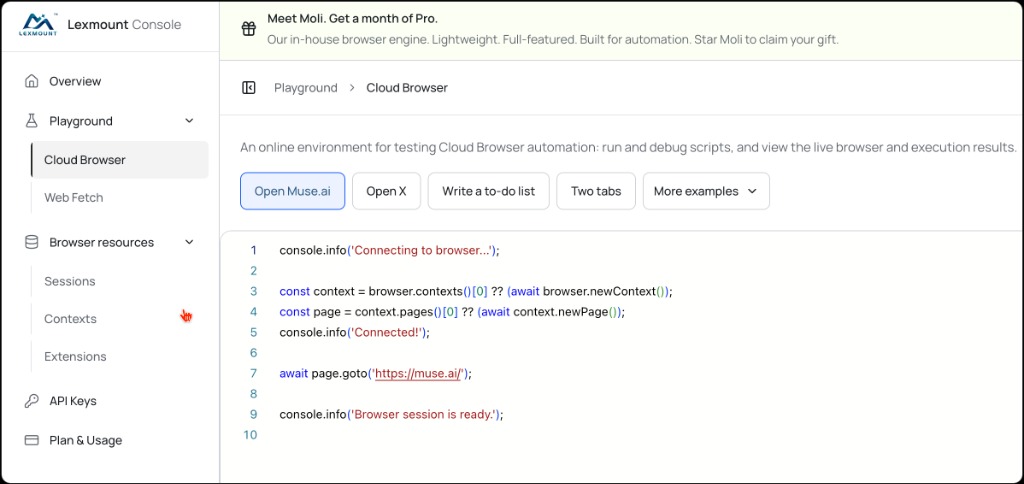1024x484 pixels.
Task: Open the Overview page
Action: [75, 81]
